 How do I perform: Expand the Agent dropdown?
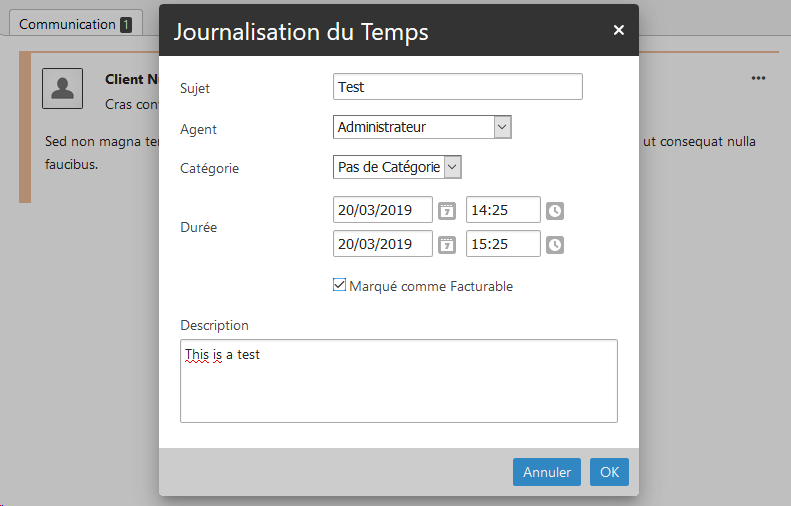tap(502, 127)
